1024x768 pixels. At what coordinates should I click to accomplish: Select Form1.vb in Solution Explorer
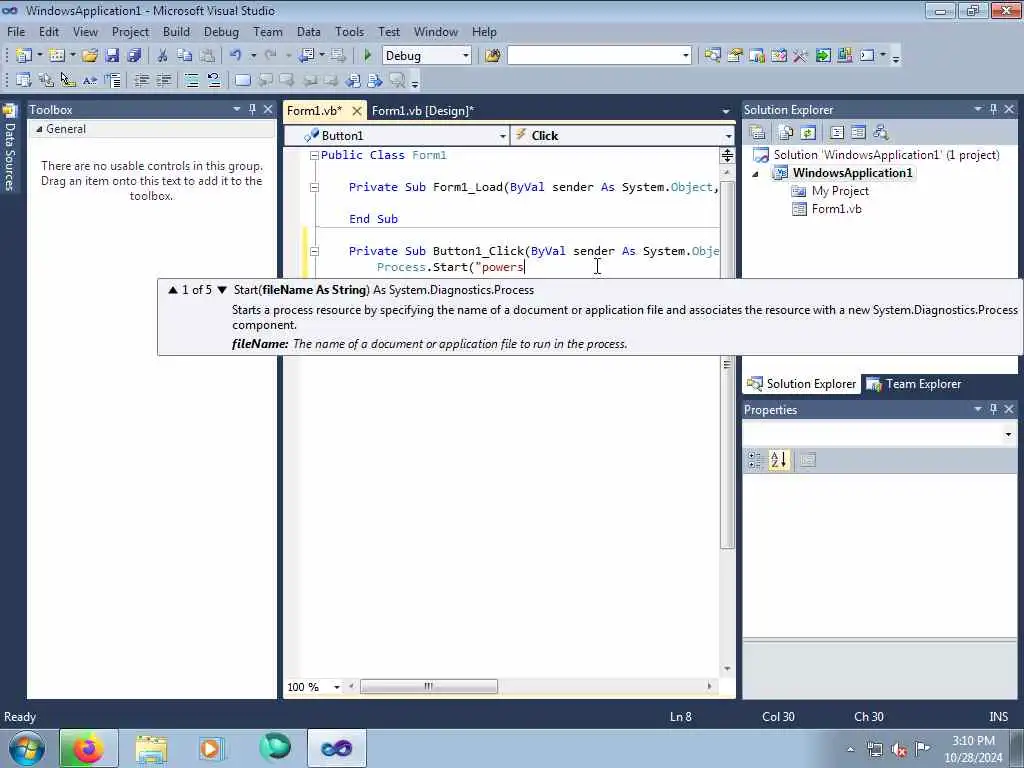836,209
